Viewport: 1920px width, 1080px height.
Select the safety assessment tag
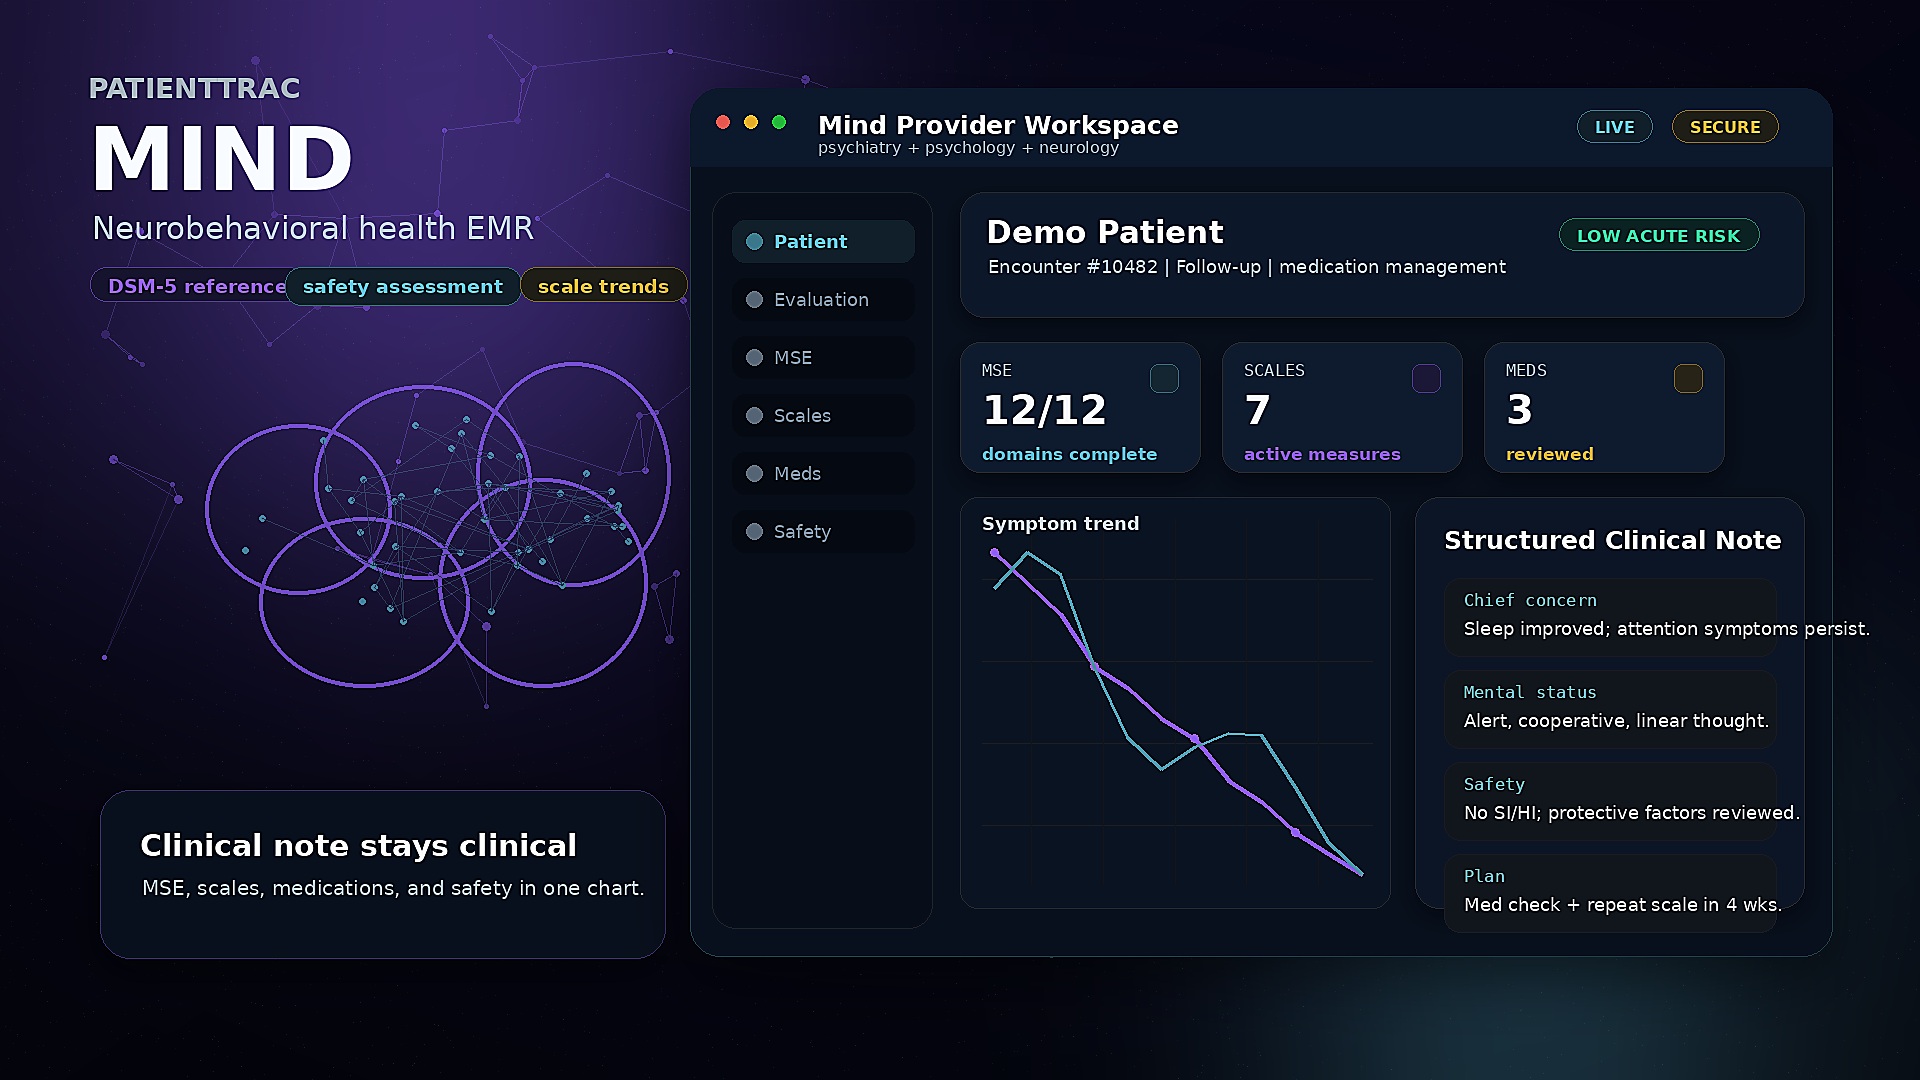click(403, 286)
